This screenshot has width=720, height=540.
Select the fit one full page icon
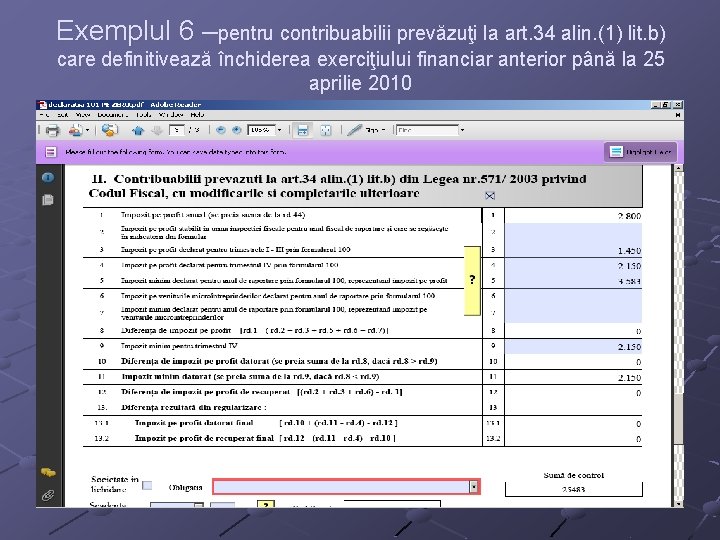coord(326,130)
